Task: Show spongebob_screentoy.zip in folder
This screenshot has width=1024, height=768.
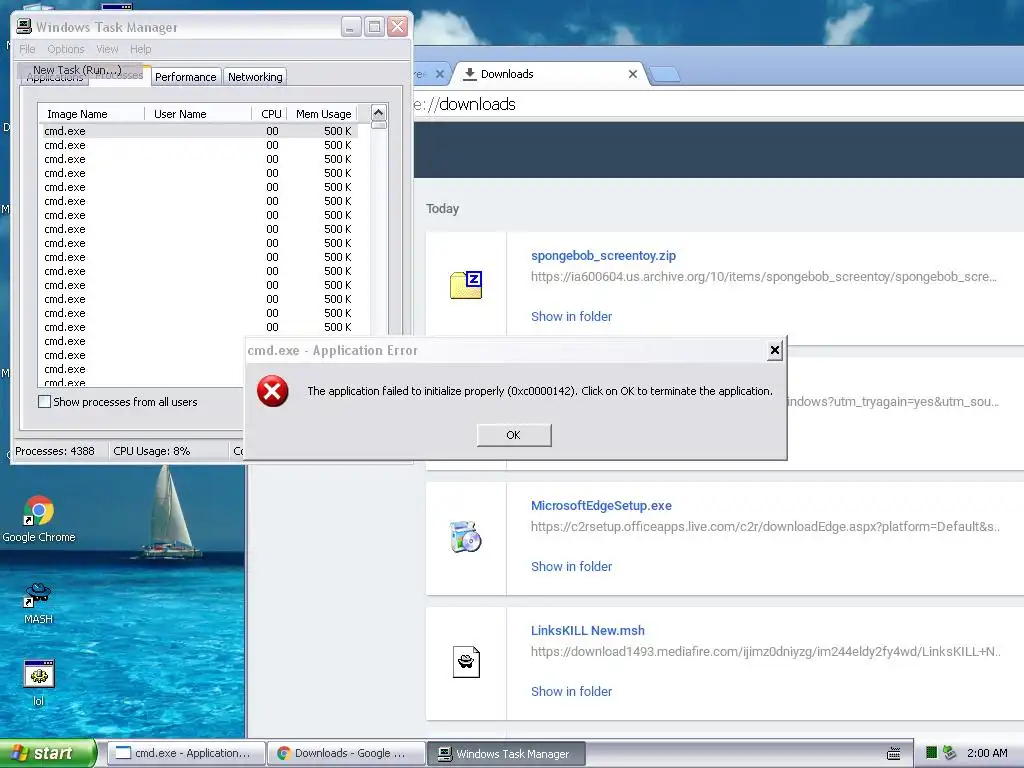Action: tap(571, 316)
